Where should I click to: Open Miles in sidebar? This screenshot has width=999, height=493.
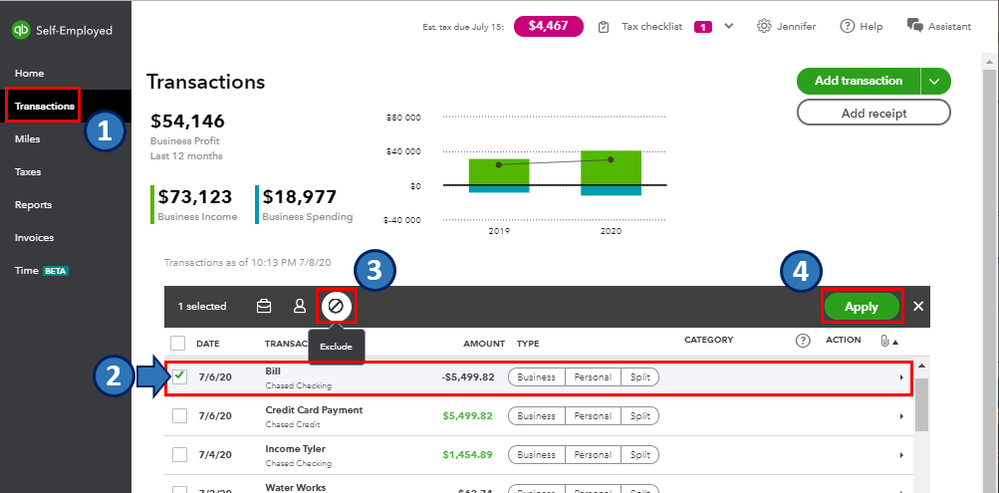[27, 139]
